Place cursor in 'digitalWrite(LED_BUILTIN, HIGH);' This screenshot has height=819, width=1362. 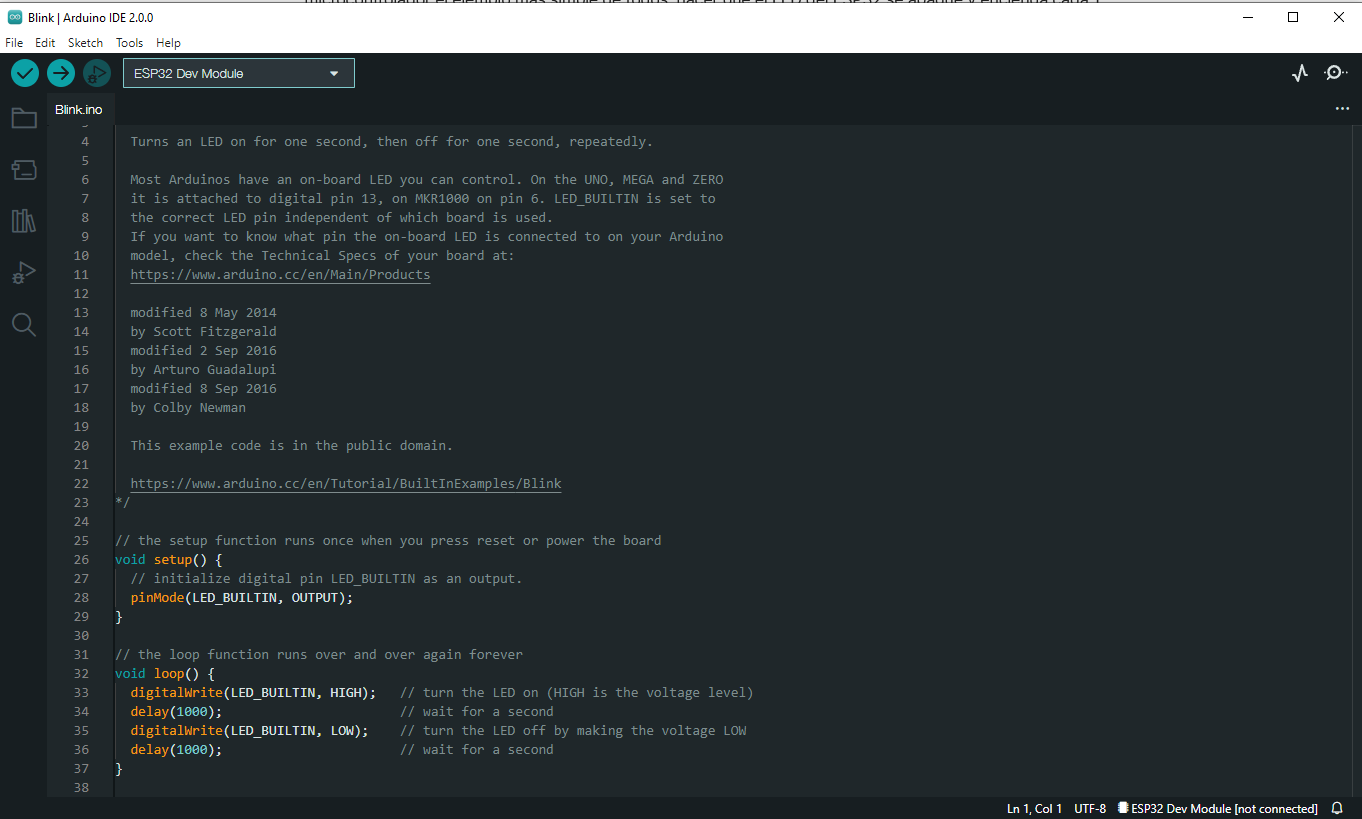coord(253,692)
